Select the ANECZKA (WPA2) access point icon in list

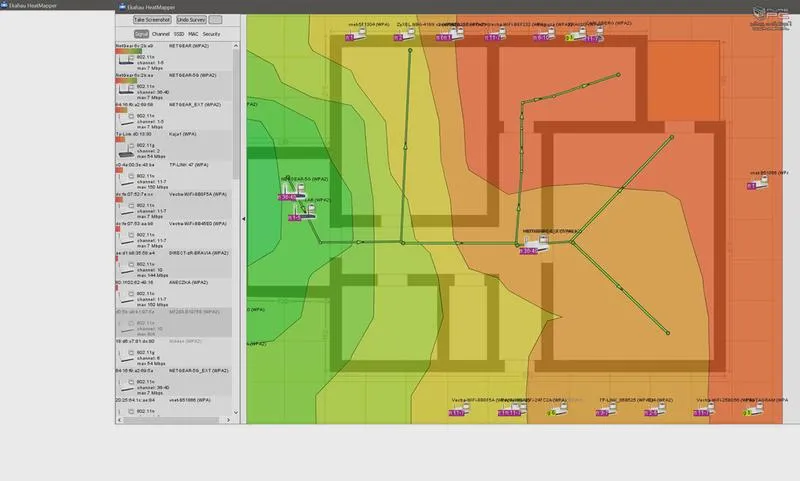126,297
